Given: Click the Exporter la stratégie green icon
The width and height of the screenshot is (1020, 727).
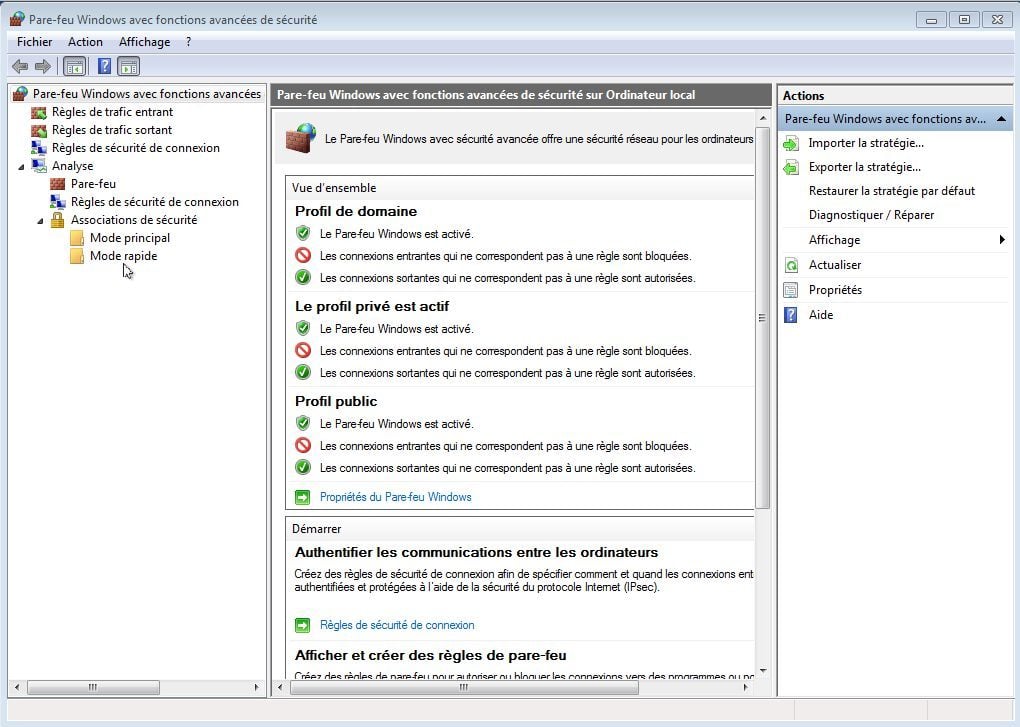Looking at the screenshot, I should tap(791, 167).
